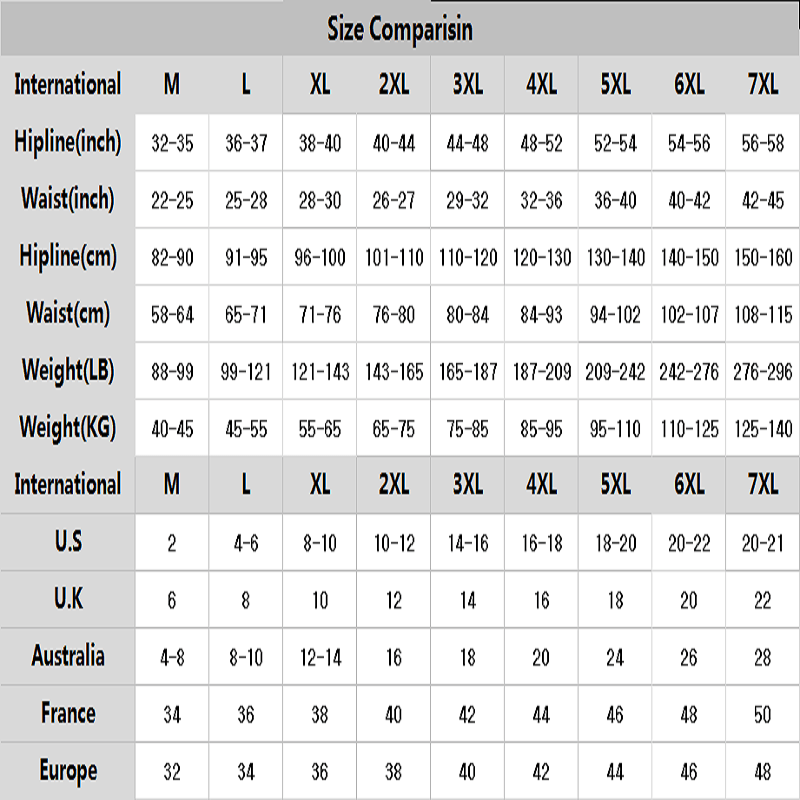Click the U.K row label
800x800 pixels.
pyautogui.click(x=68, y=599)
